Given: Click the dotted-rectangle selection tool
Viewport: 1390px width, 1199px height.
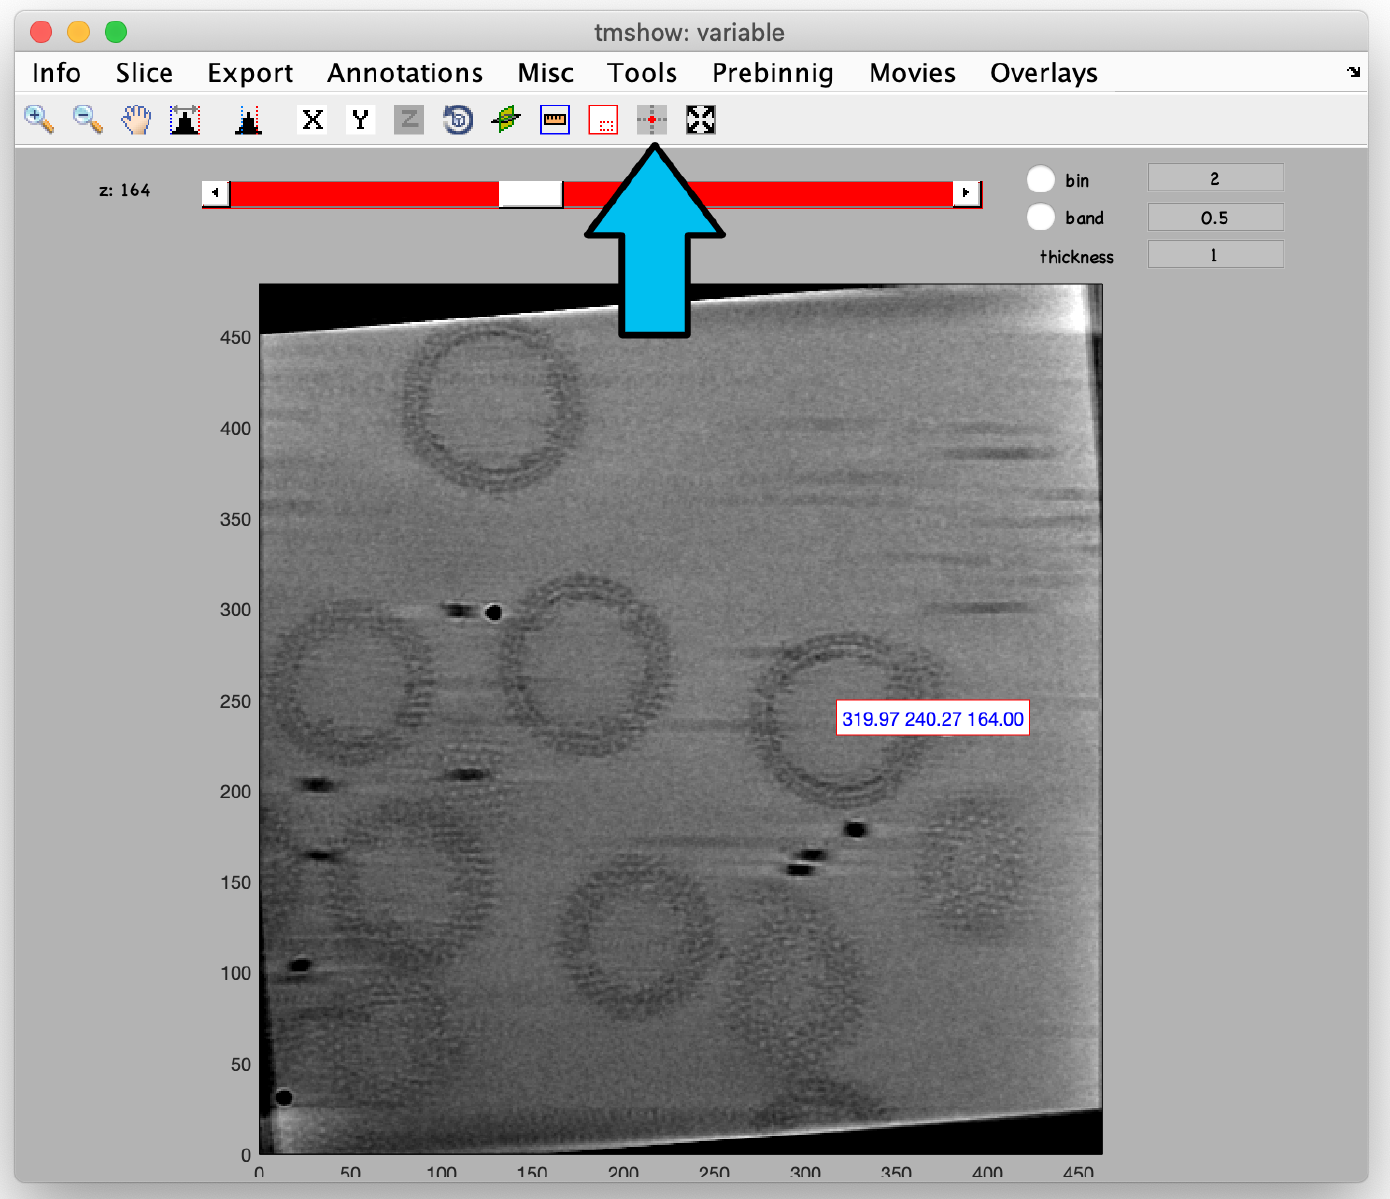Looking at the screenshot, I should click(x=603, y=119).
